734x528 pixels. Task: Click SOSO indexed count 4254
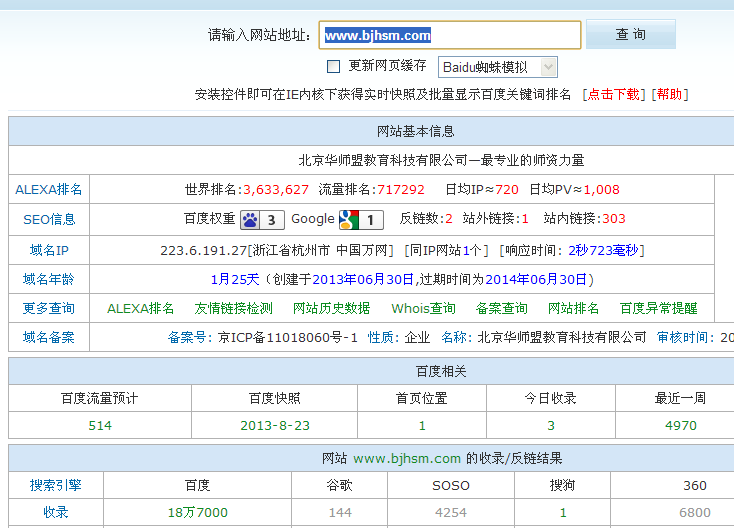[451, 513]
